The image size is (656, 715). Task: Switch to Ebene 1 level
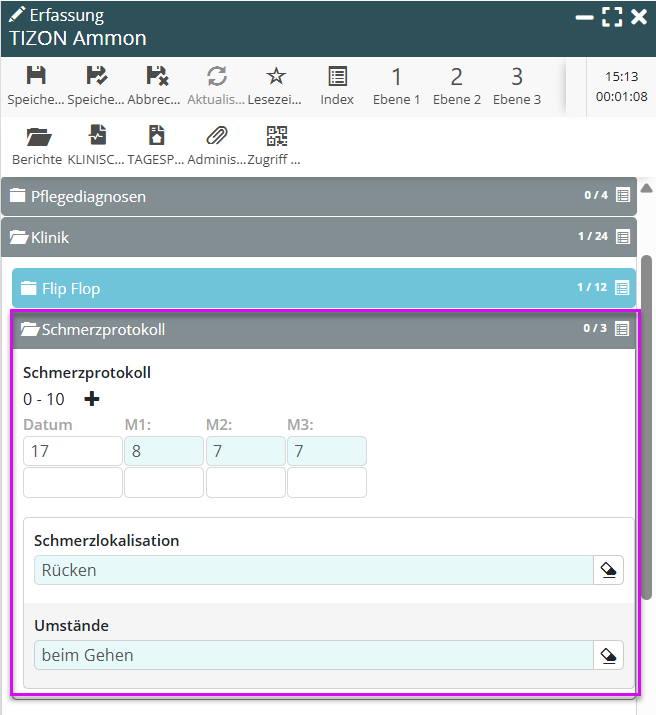pyautogui.click(x=396, y=85)
